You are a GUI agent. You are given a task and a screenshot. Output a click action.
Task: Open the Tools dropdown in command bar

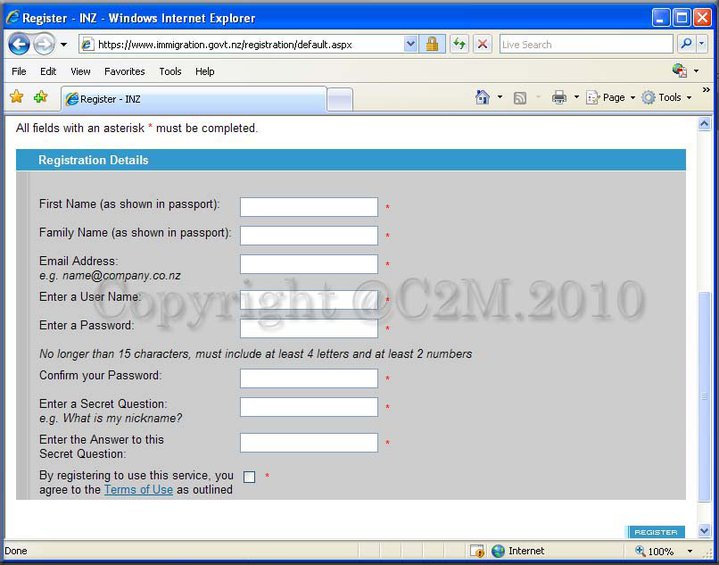(x=668, y=97)
